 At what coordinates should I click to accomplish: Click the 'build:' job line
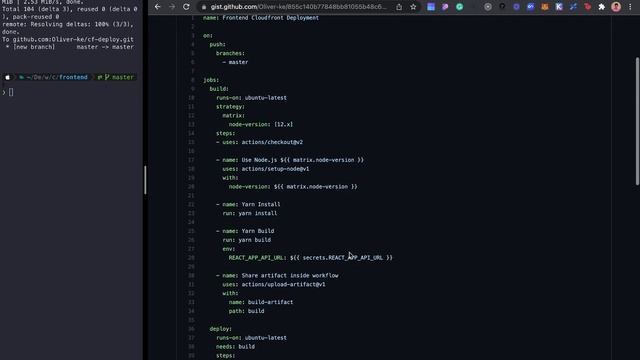pos(219,89)
